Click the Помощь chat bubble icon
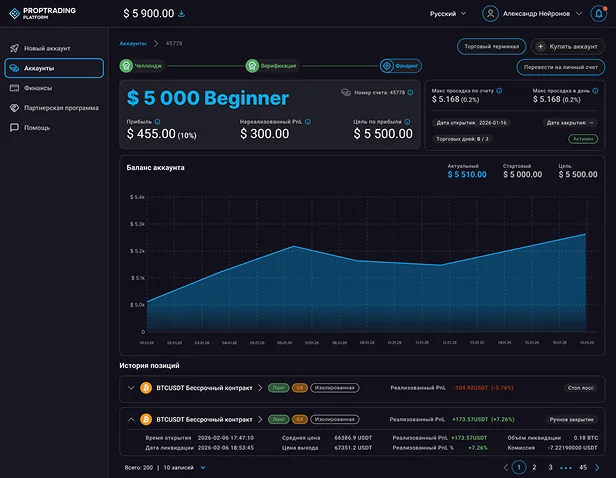Screen dimensions: 616x478 click(15, 128)
